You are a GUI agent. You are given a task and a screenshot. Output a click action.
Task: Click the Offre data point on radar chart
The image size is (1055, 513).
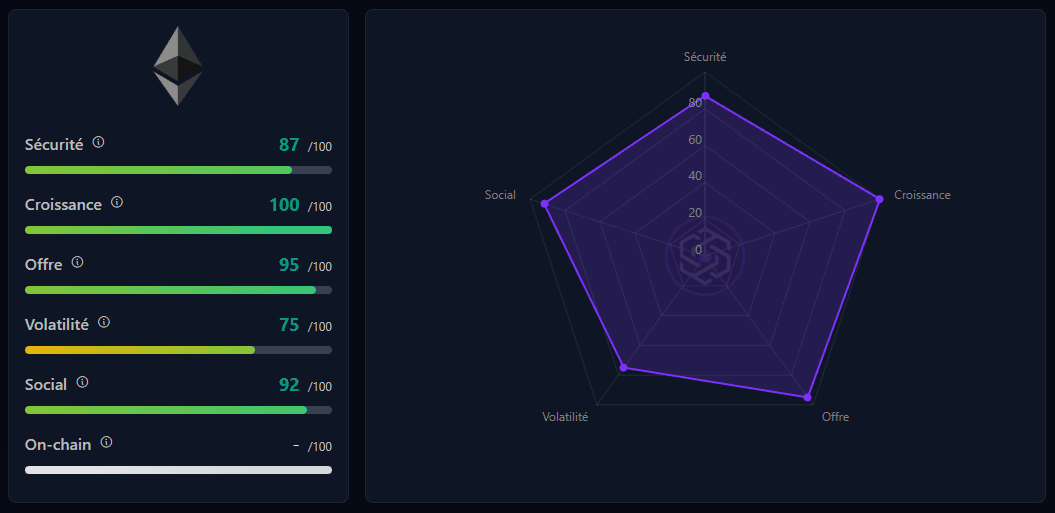pos(807,397)
